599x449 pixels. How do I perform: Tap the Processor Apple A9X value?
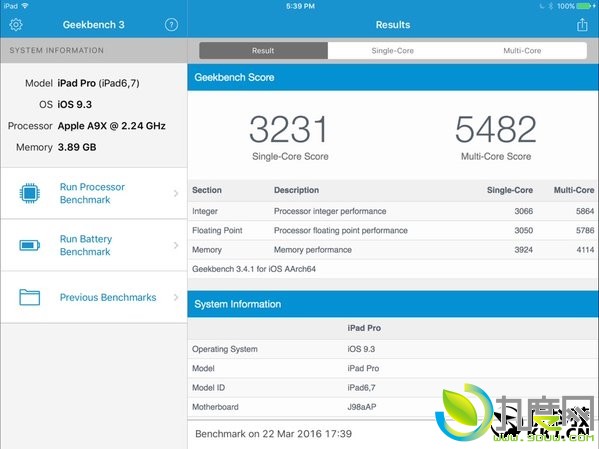pos(112,126)
